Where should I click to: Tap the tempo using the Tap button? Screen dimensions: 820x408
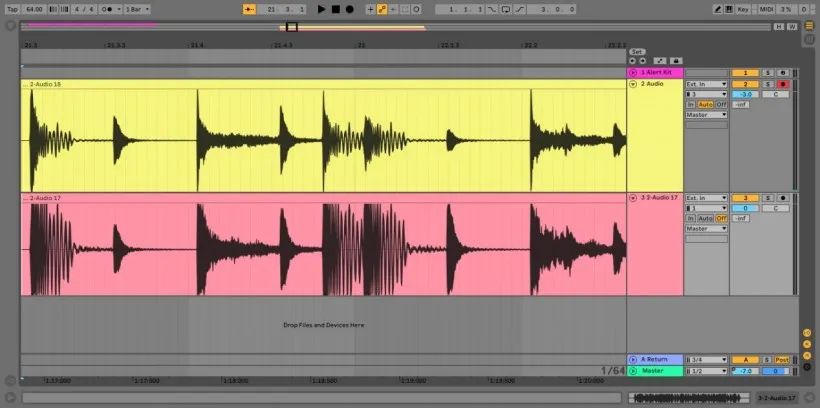click(x=12, y=9)
